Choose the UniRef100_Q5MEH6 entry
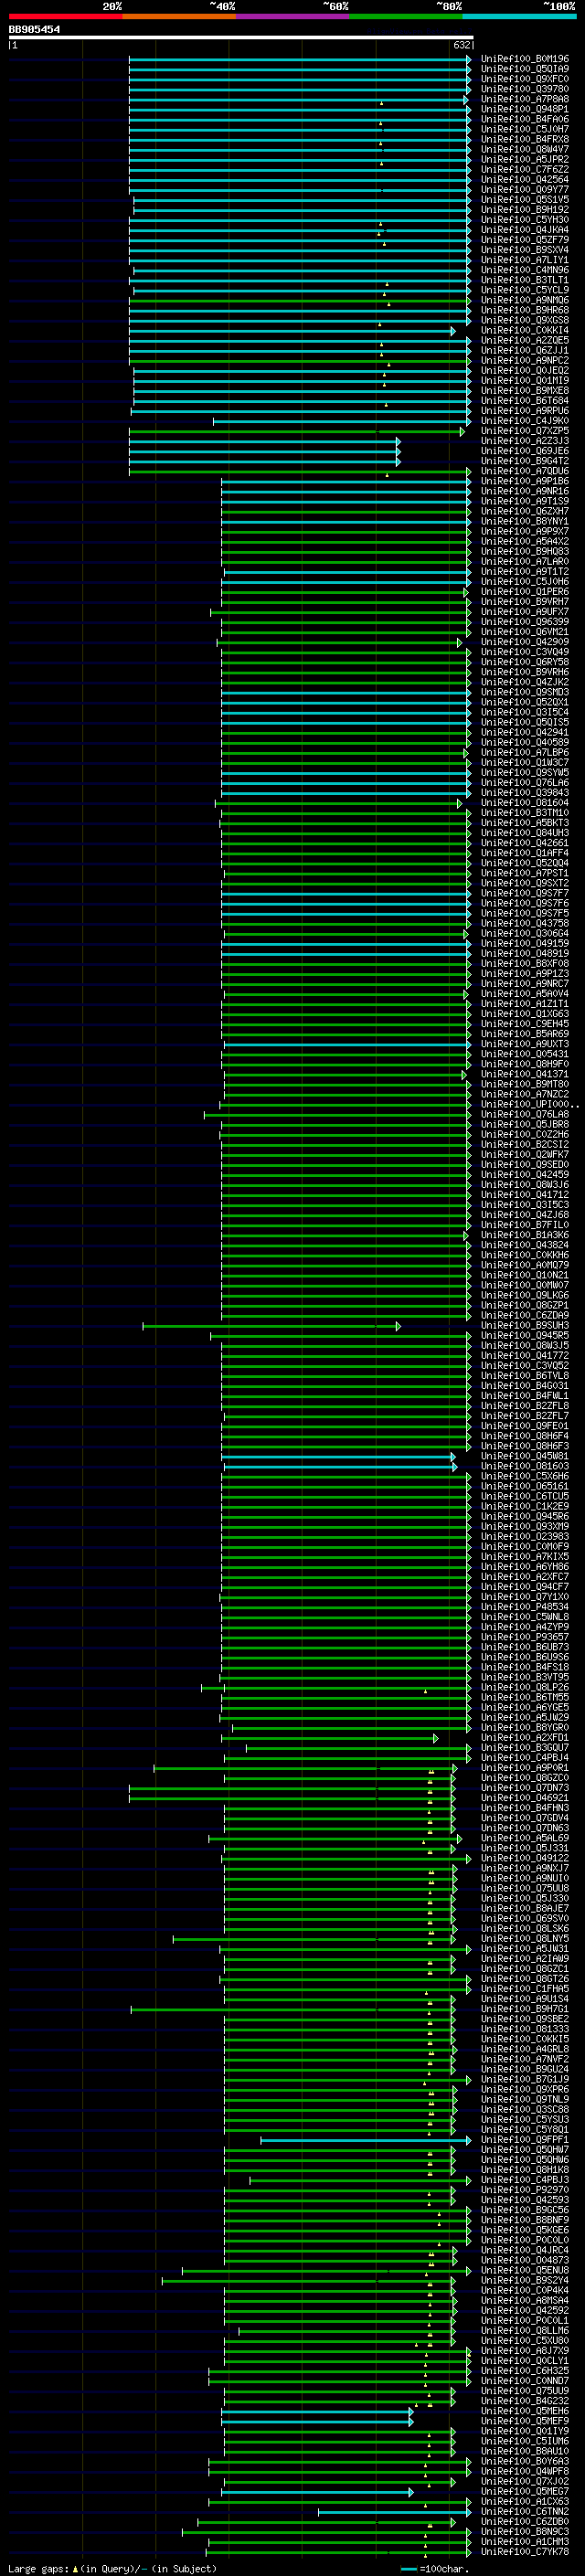Screen dimensions: 585x2576 click(525, 2411)
